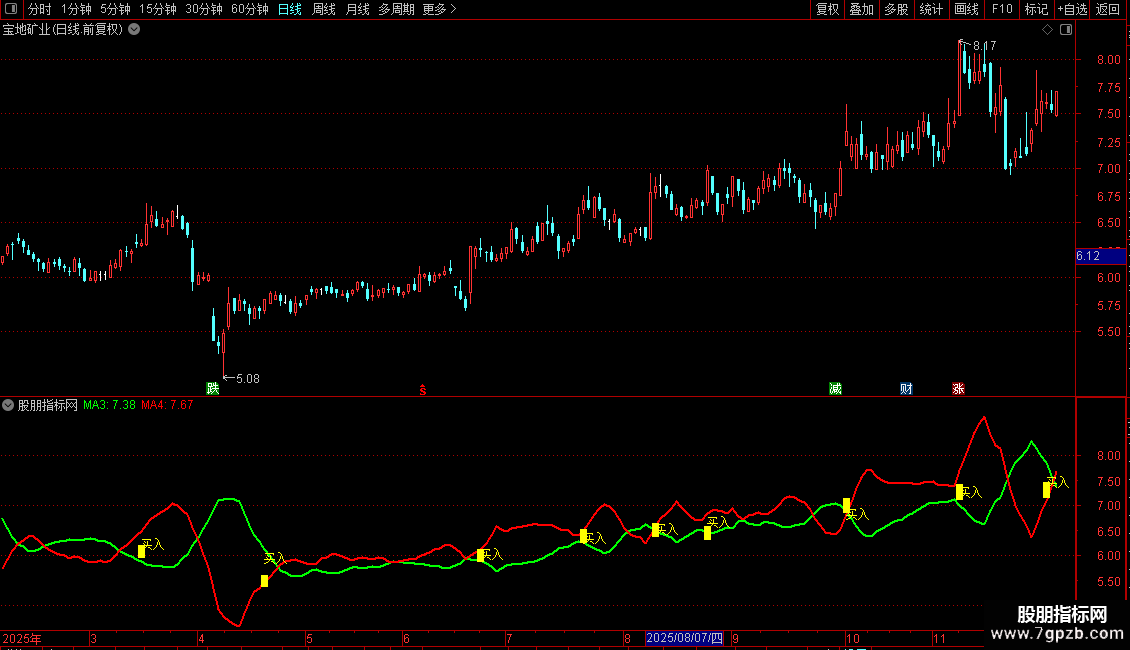Toggle the right side panel icon
1130x650 pixels.
[x=1066, y=30]
